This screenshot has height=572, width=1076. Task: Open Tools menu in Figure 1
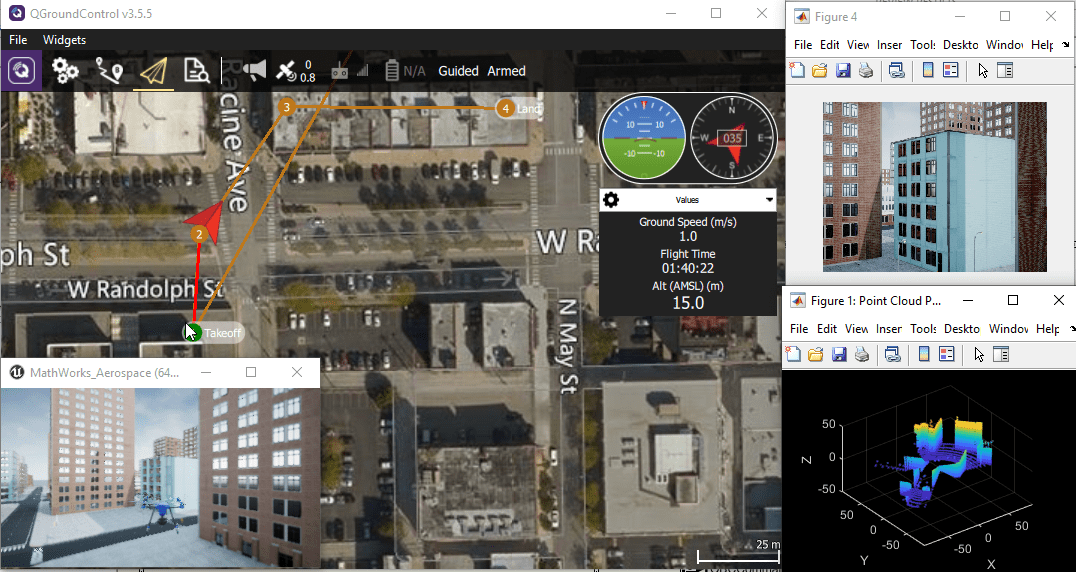pyautogui.click(x=923, y=329)
